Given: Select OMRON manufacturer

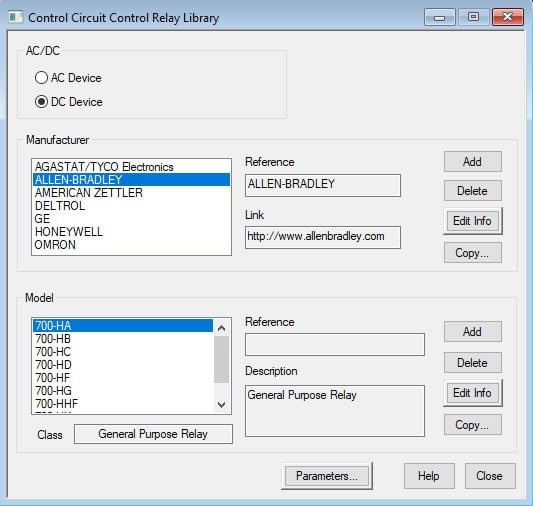Looking at the screenshot, I should tap(131, 244).
